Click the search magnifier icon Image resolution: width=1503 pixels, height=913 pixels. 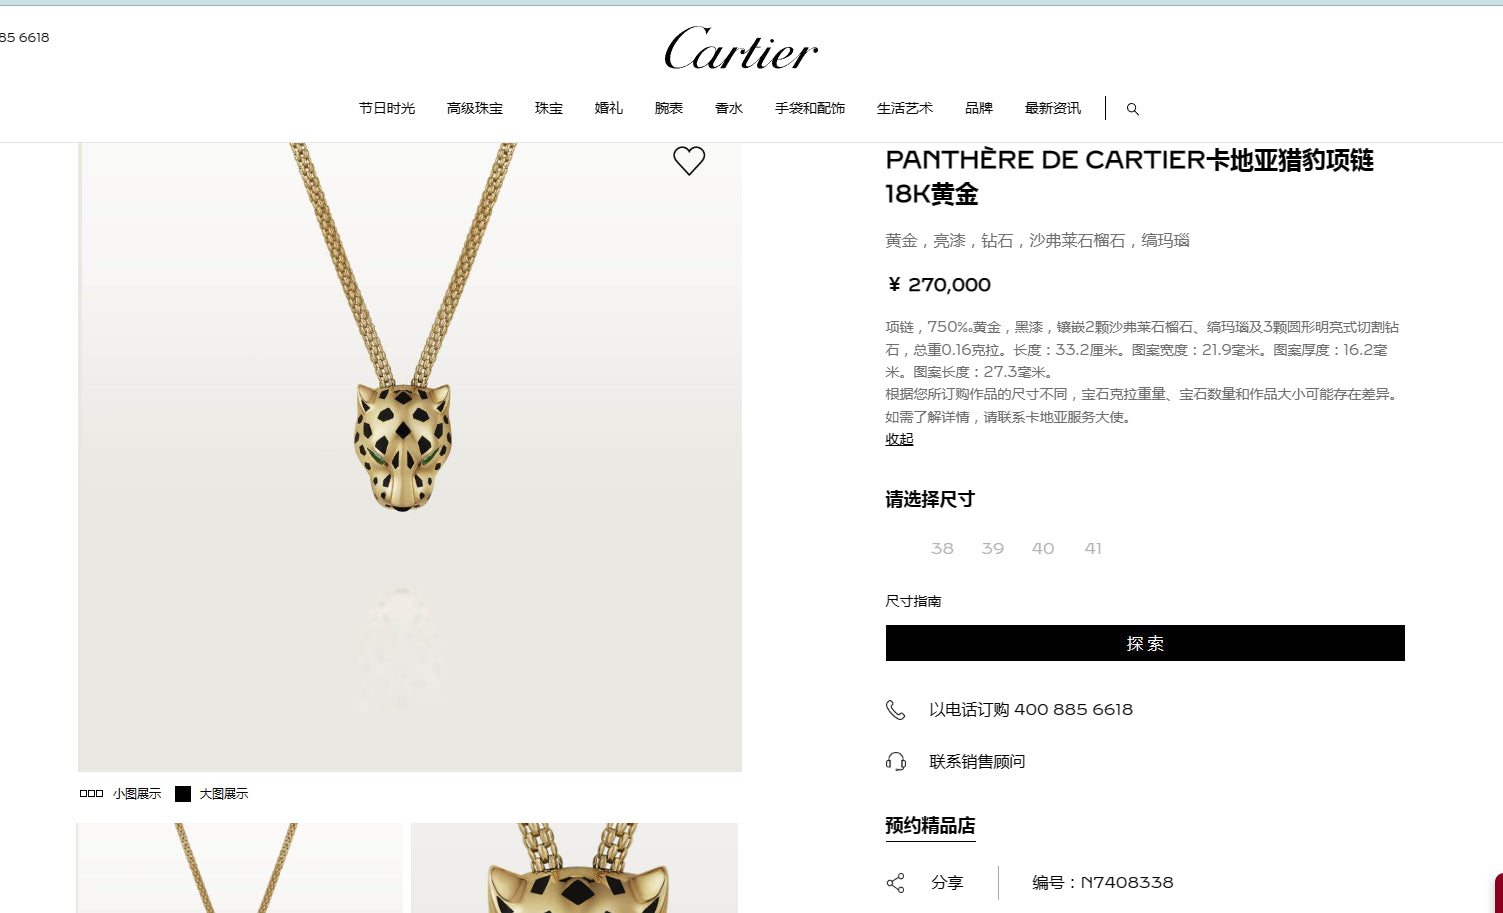tap(1132, 109)
